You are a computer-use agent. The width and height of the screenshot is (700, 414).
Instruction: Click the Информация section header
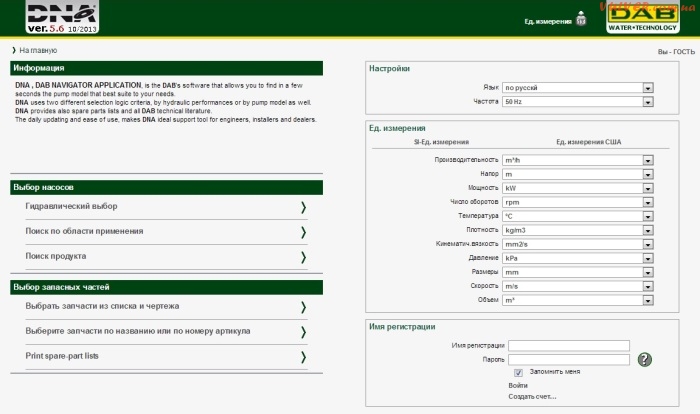pos(167,68)
